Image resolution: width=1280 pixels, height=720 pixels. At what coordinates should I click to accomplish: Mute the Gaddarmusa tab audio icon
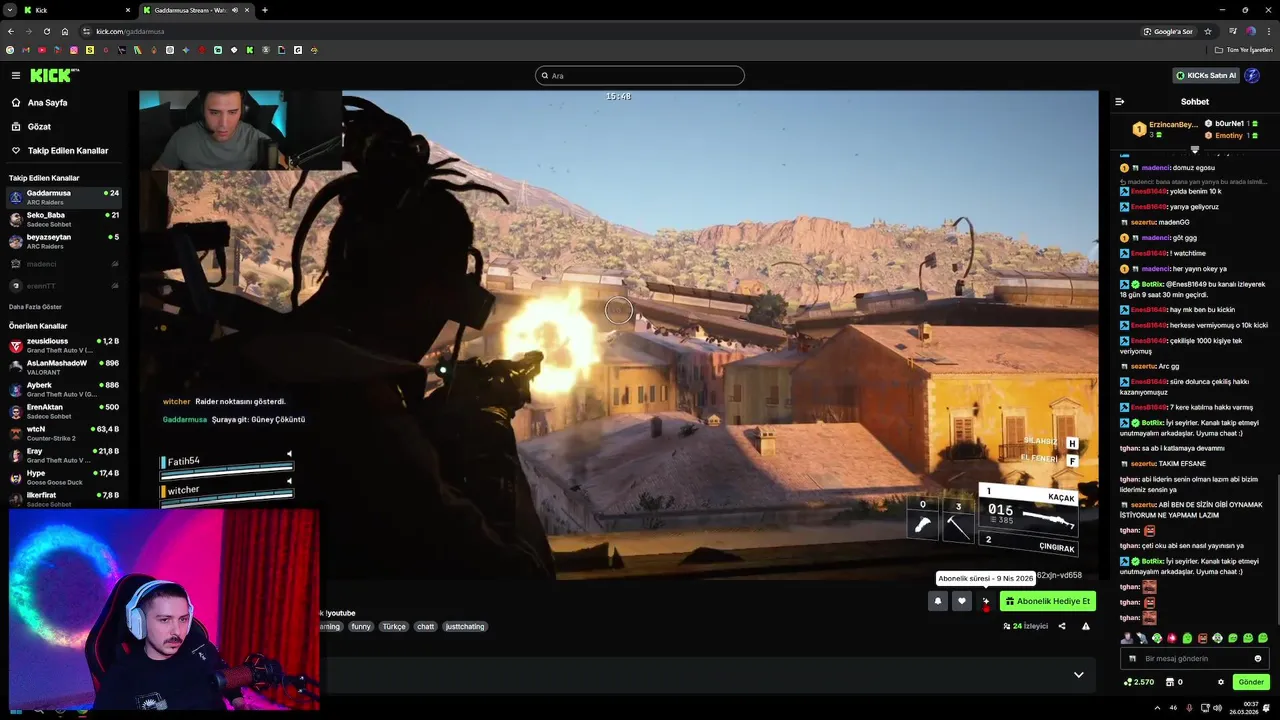tap(235, 10)
